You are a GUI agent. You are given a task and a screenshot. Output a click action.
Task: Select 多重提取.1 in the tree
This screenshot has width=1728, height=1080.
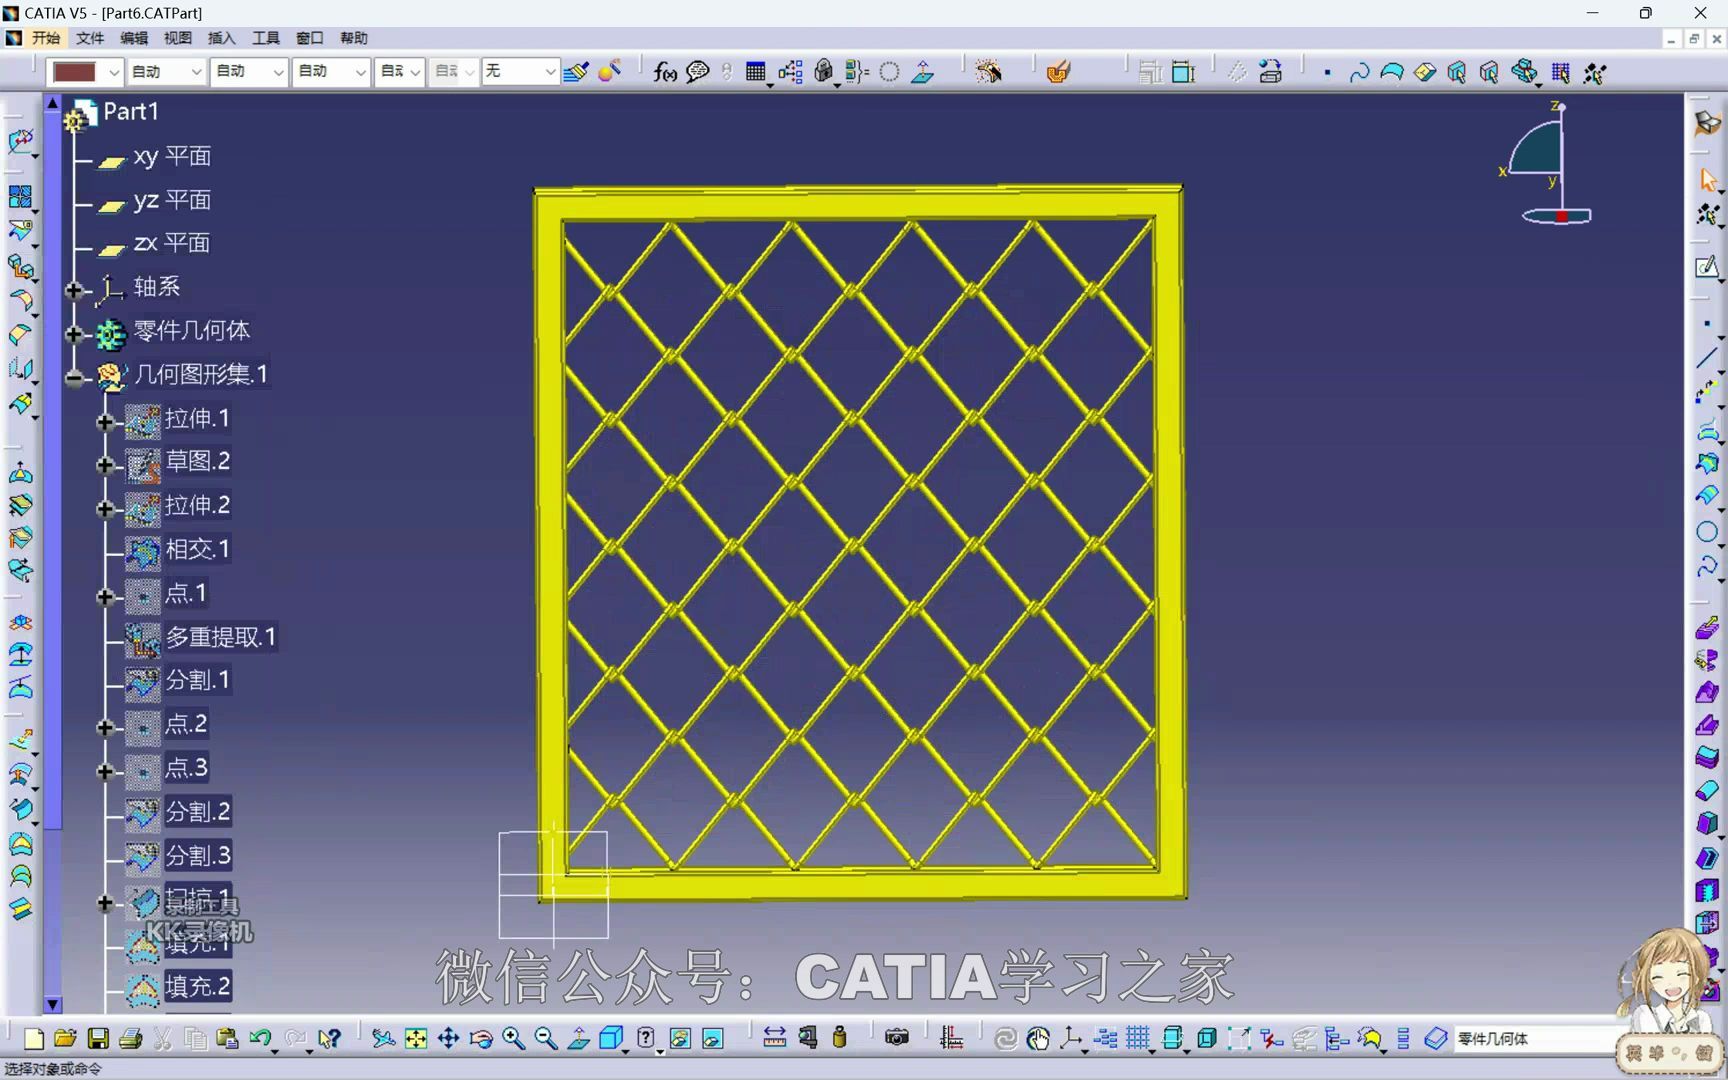pos(220,637)
